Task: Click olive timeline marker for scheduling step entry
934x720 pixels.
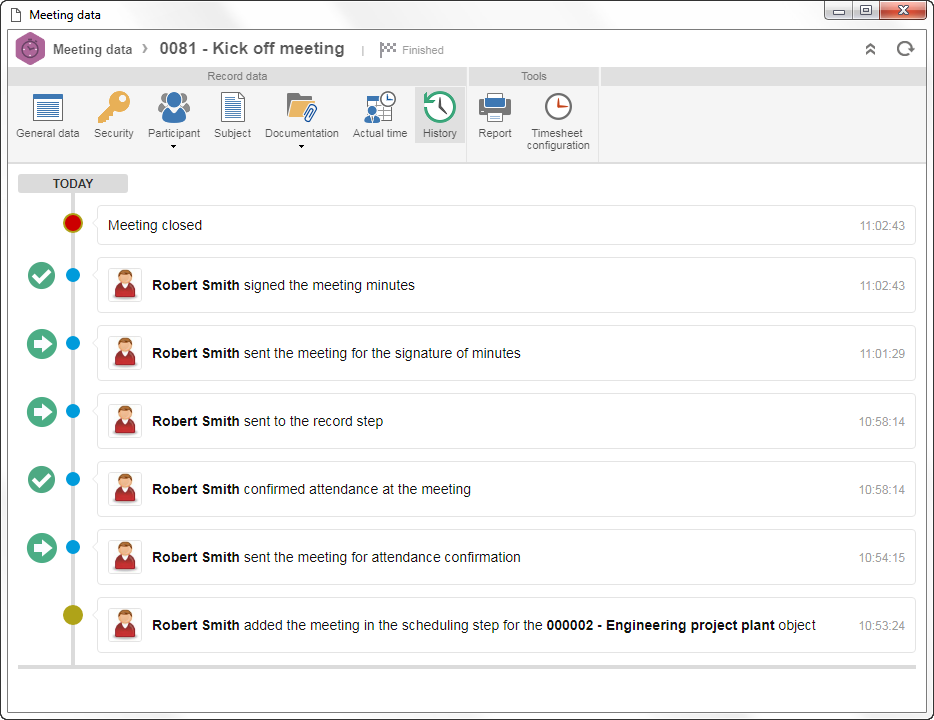Action: pos(73,615)
